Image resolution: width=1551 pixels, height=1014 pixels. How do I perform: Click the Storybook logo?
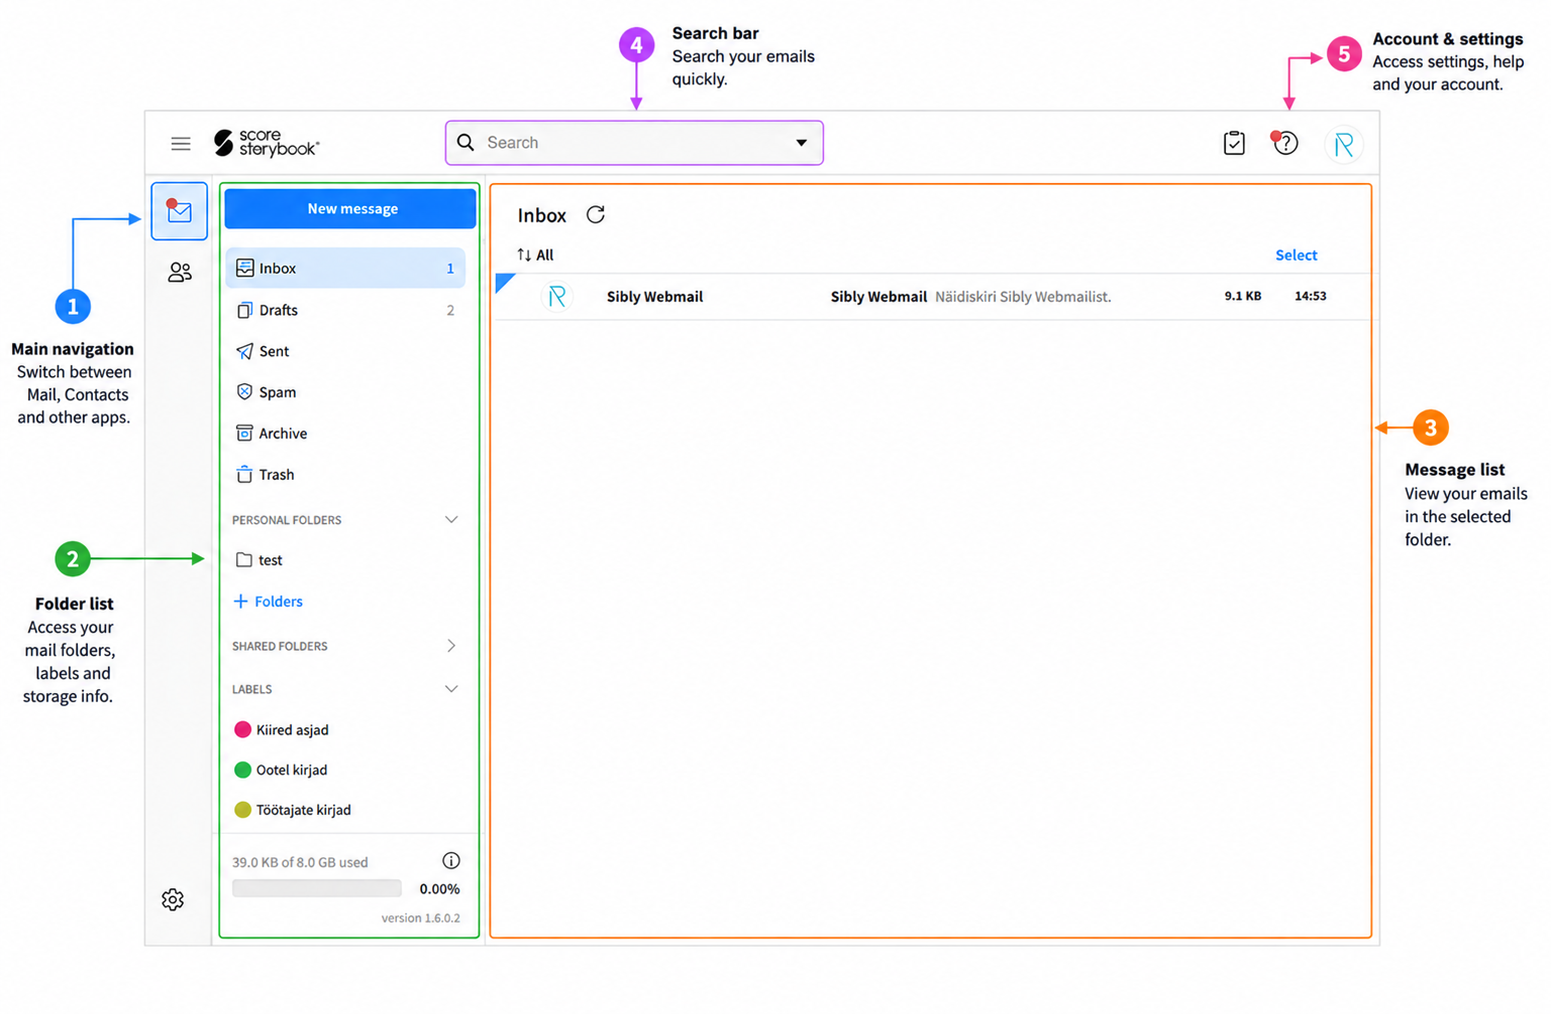tap(266, 143)
